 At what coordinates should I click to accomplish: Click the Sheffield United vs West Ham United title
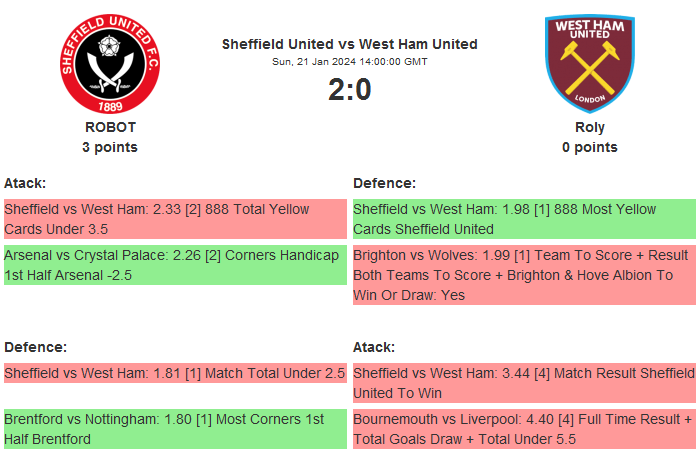tap(349, 44)
